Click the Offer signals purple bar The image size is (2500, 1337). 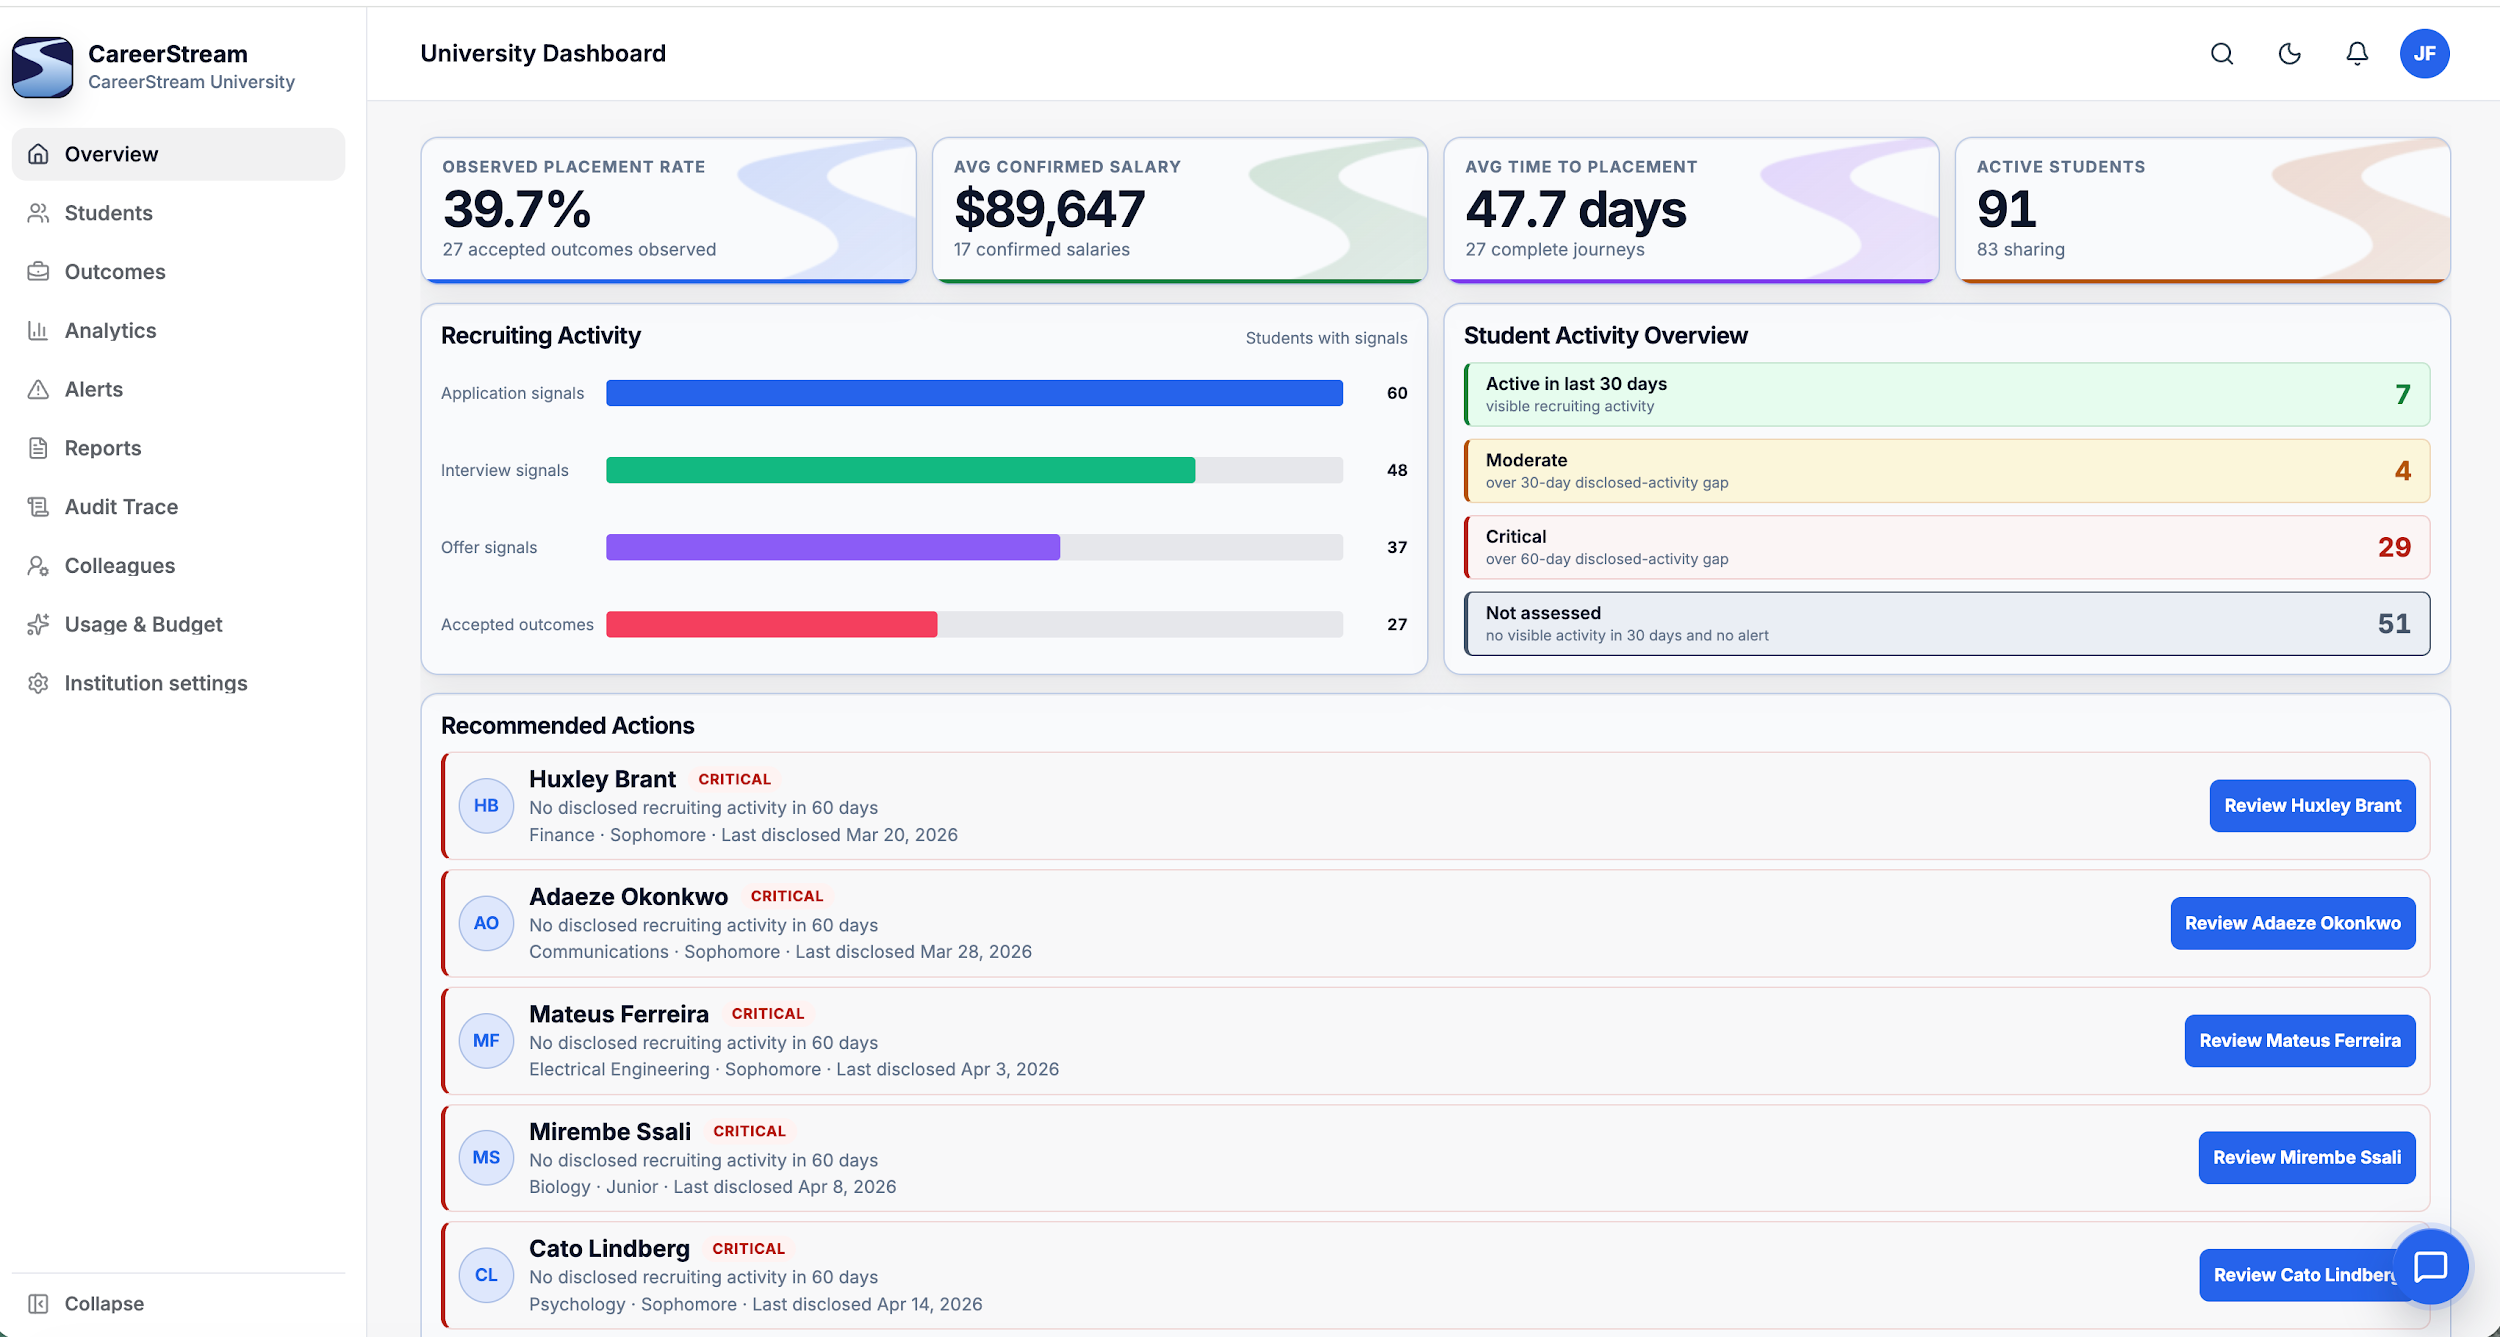[833, 547]
